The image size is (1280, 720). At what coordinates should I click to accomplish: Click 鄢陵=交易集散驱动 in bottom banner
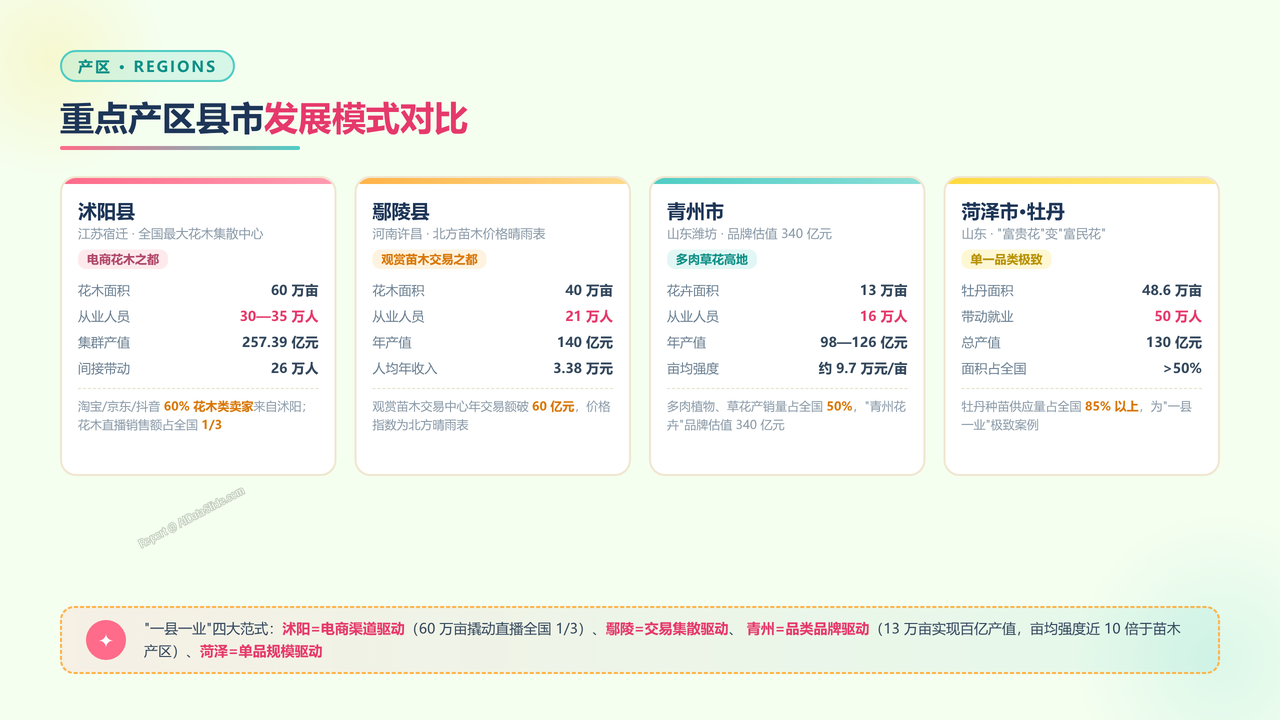(667, 629)
